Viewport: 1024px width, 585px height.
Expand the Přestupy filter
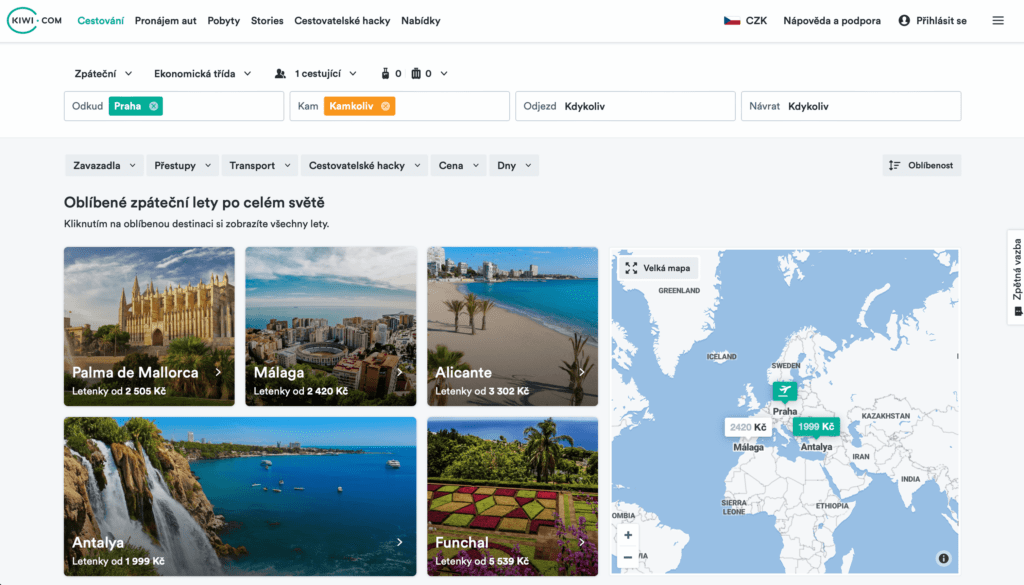(x=182, y=165)
